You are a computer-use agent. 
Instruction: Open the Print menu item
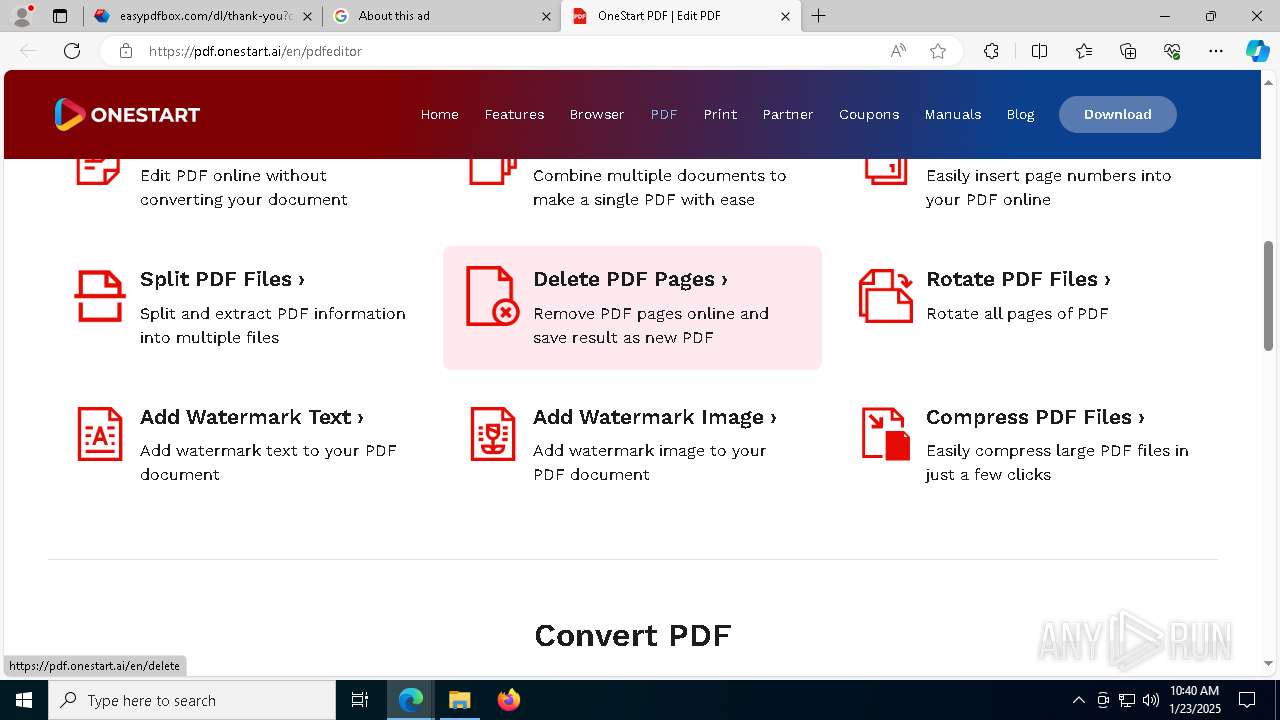point(720,114)
